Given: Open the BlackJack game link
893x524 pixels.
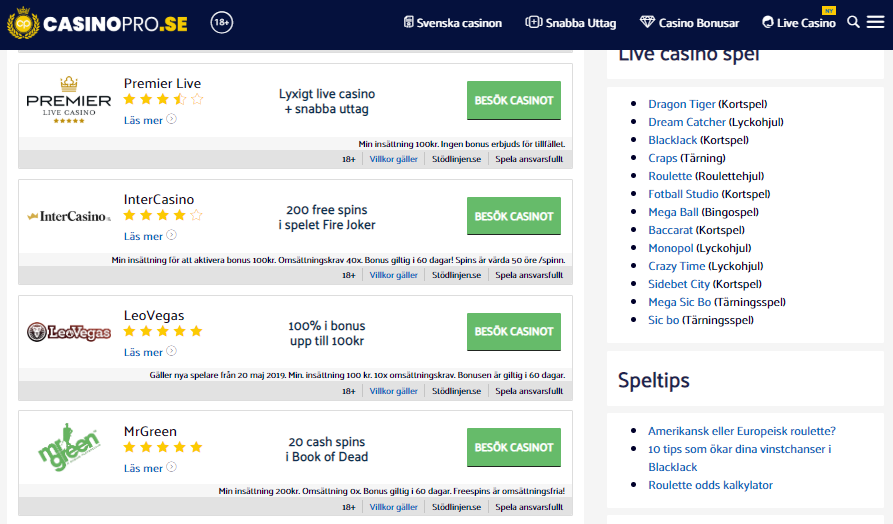Looking at the screenshot, I should (673, 140).
